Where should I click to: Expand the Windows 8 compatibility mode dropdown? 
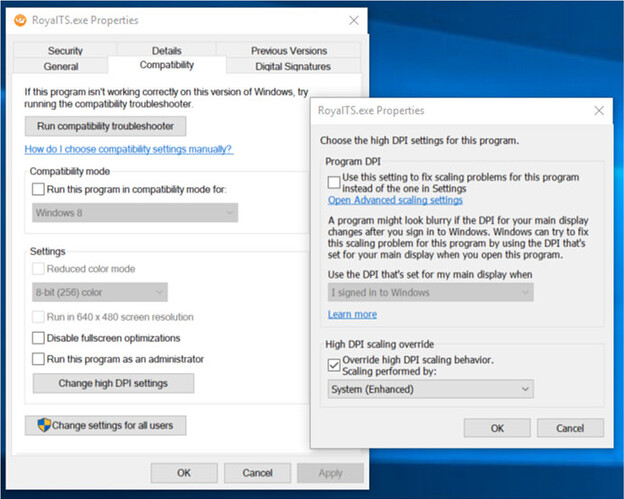click(134, 212)
